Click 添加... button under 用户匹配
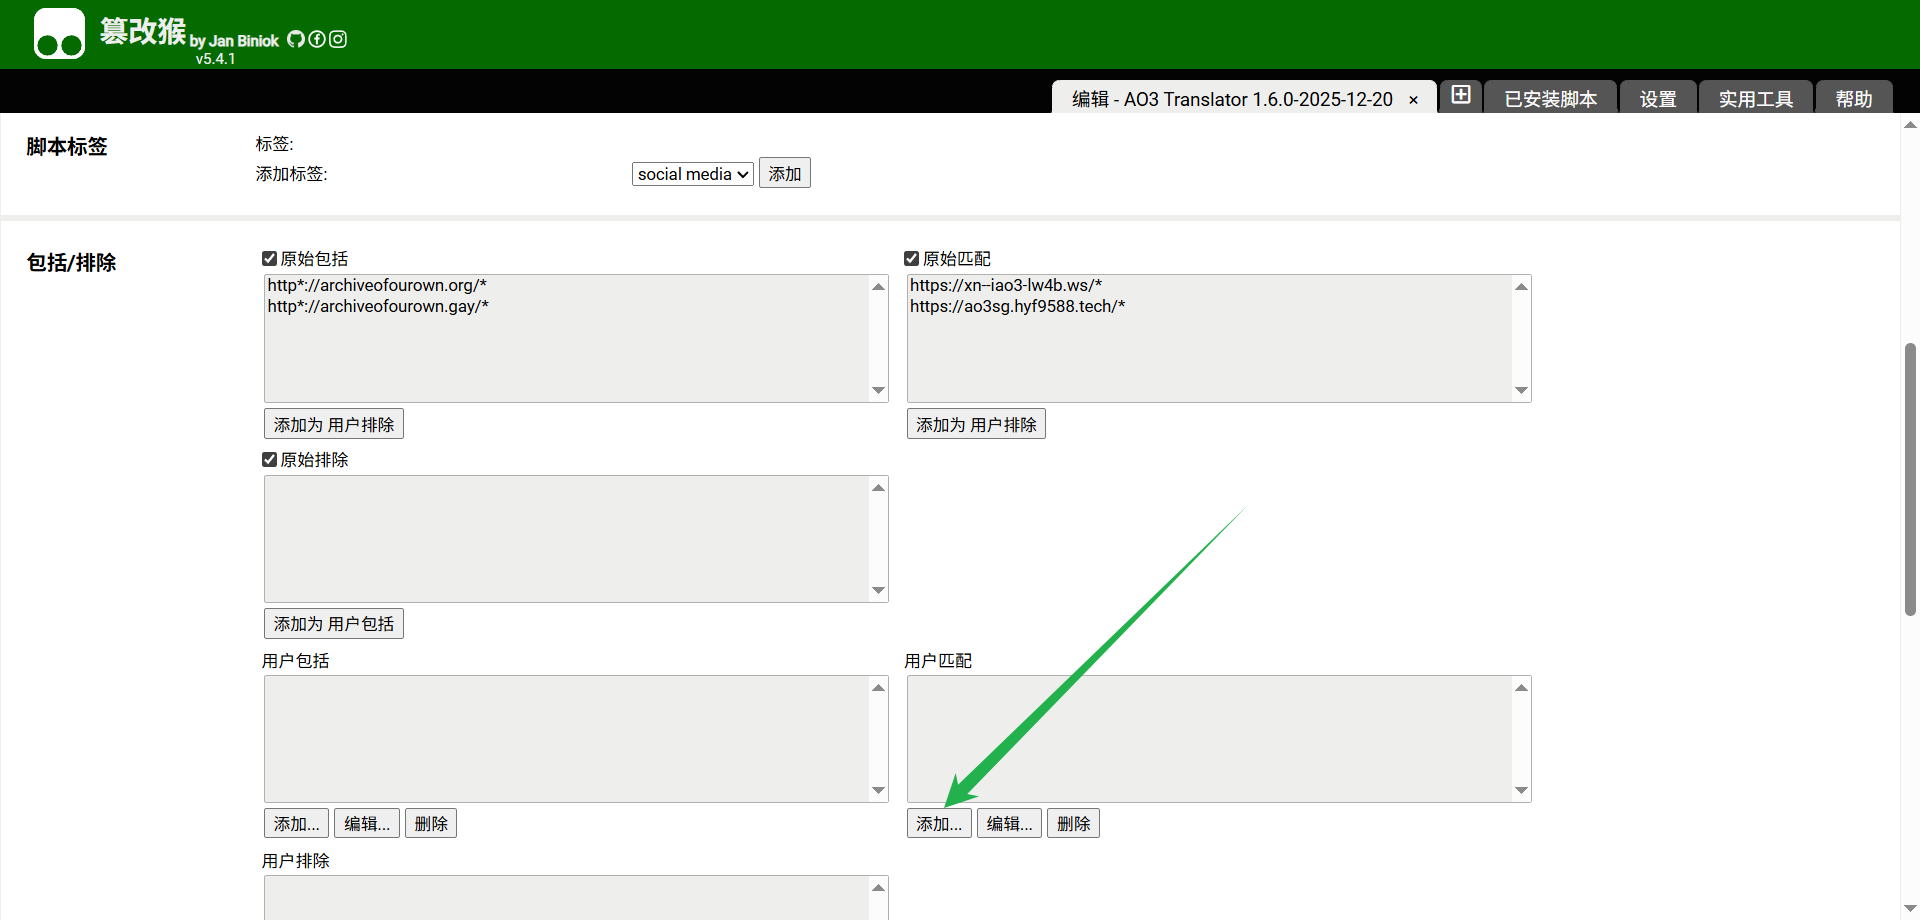Viewport: 1920px width, 920px height. (x=938, y=824)
